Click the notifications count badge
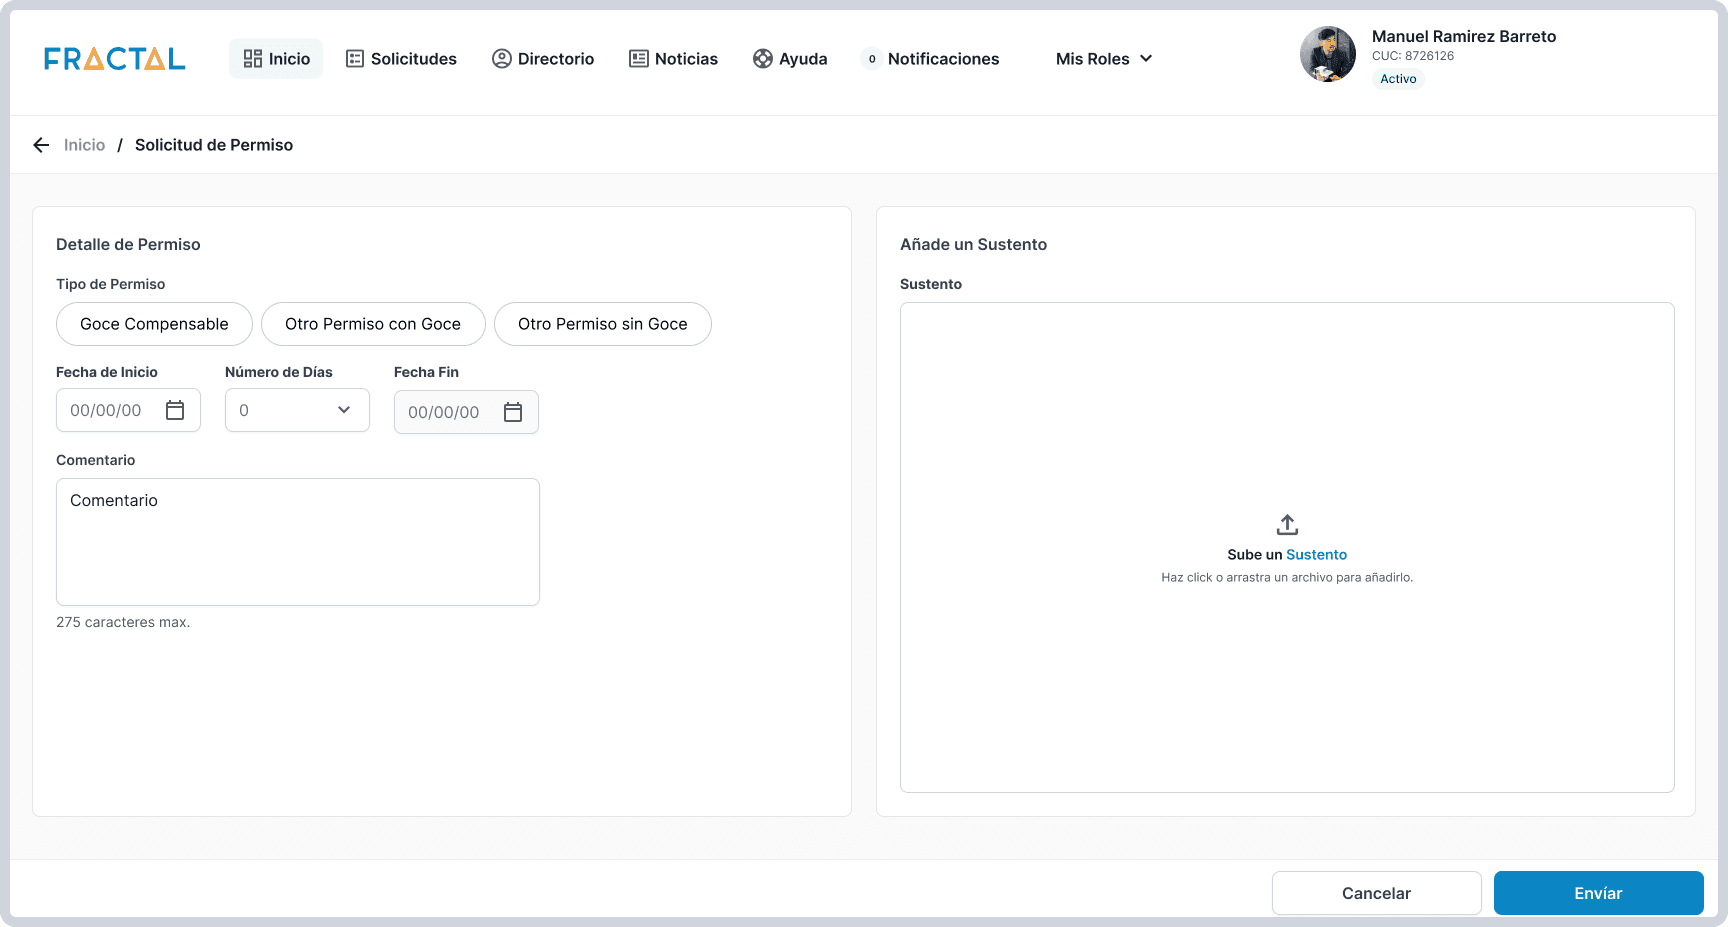The image size is (1728, 927). [x=872, y=59]
